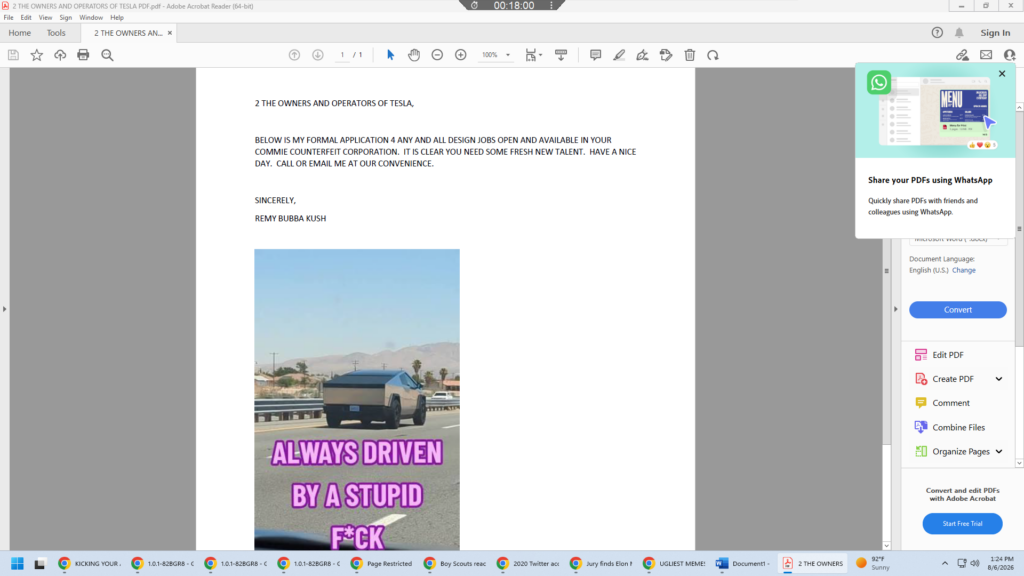Close the 2 THE OWNERS document tab
The width and height of the screenshot is (1024, 576).
tap(170, 33)
